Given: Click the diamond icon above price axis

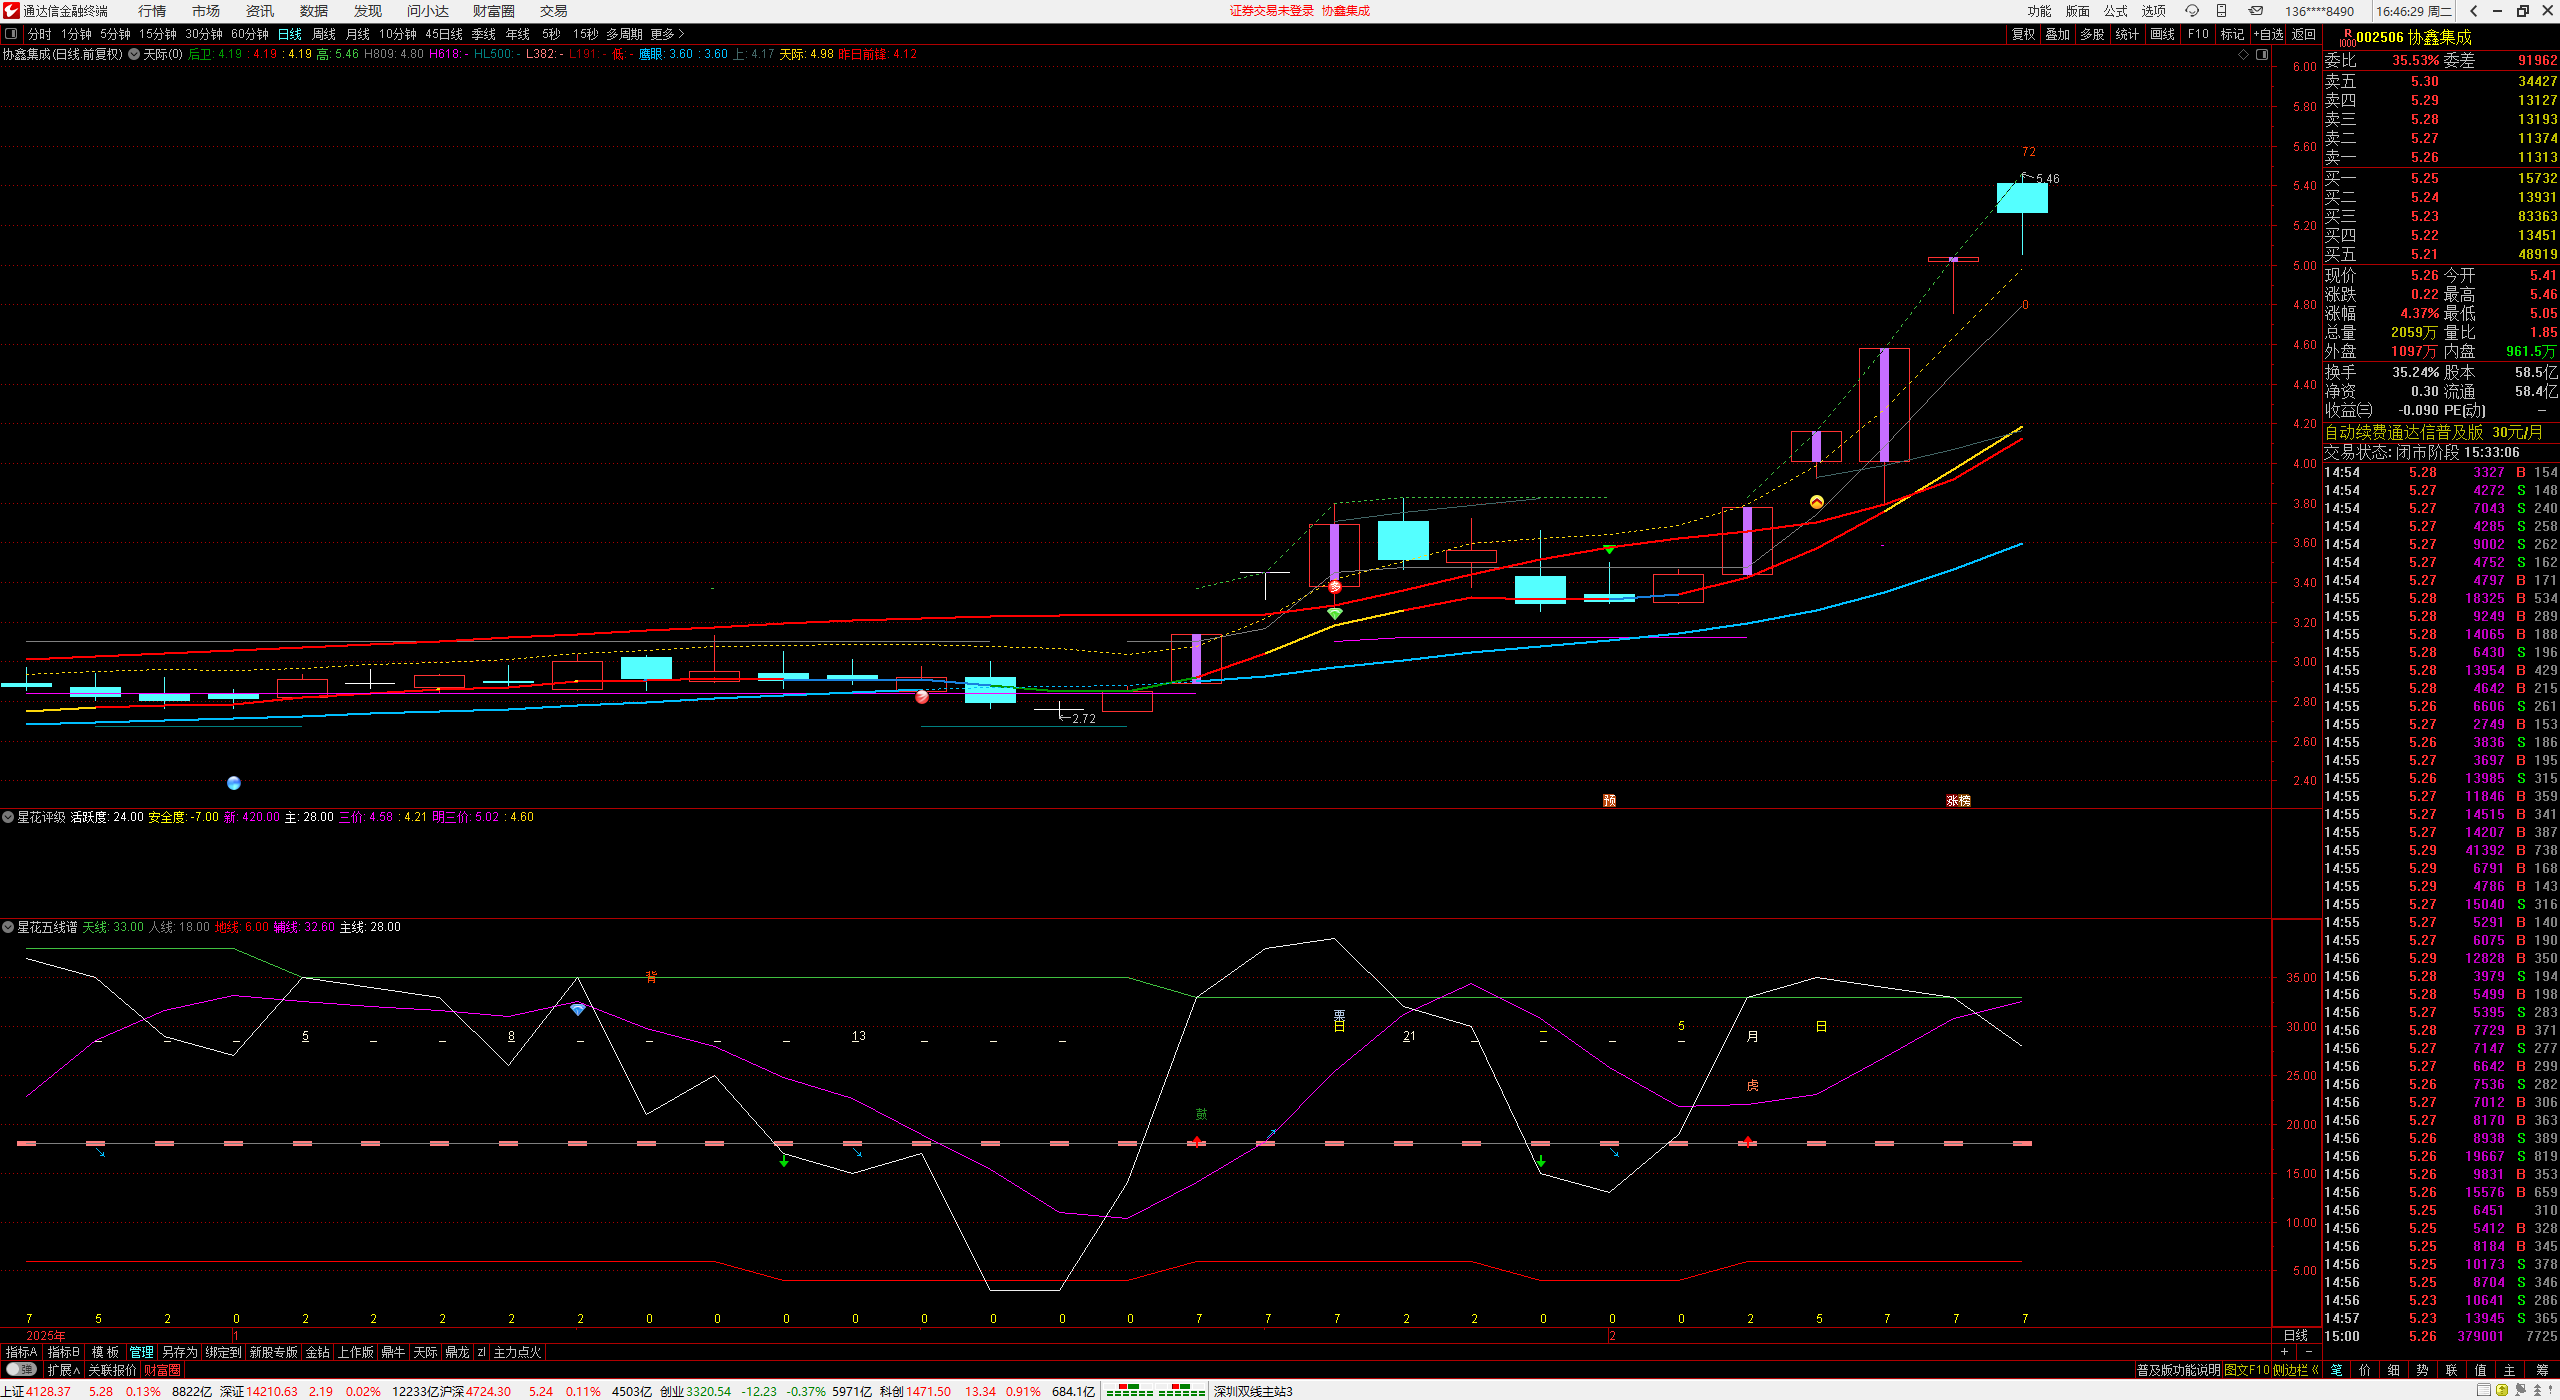Looking at the screenshot, I should pyautogui.click(x=2244, y=54).
